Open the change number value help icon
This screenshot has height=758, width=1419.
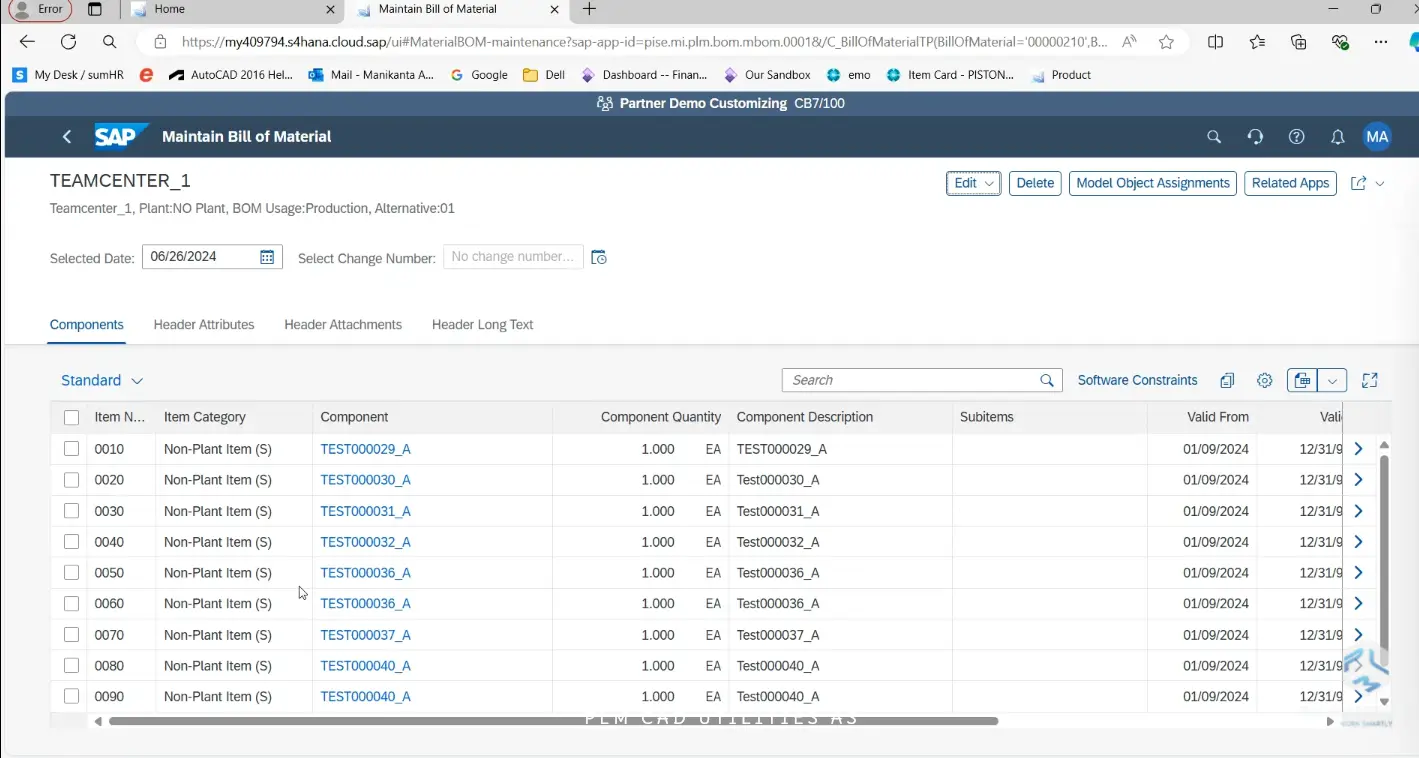(599, 257)
